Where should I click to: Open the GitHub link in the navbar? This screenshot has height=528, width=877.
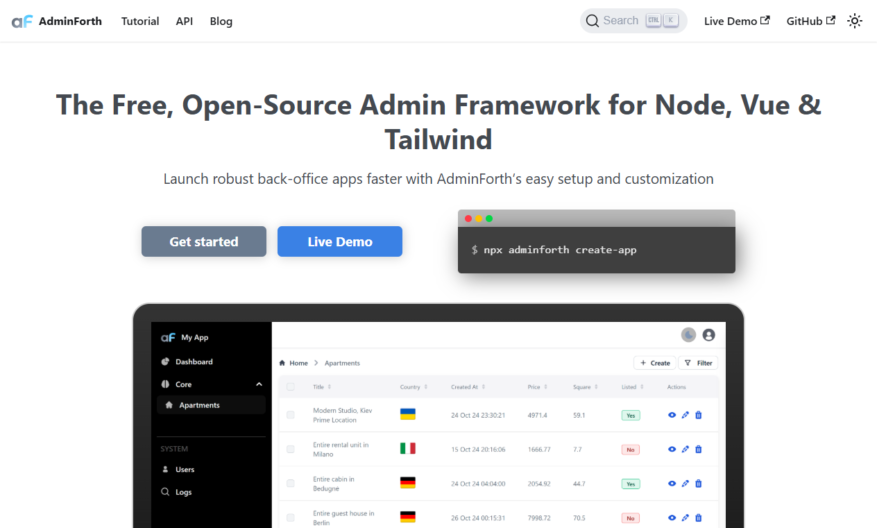[x=810, y=21]
